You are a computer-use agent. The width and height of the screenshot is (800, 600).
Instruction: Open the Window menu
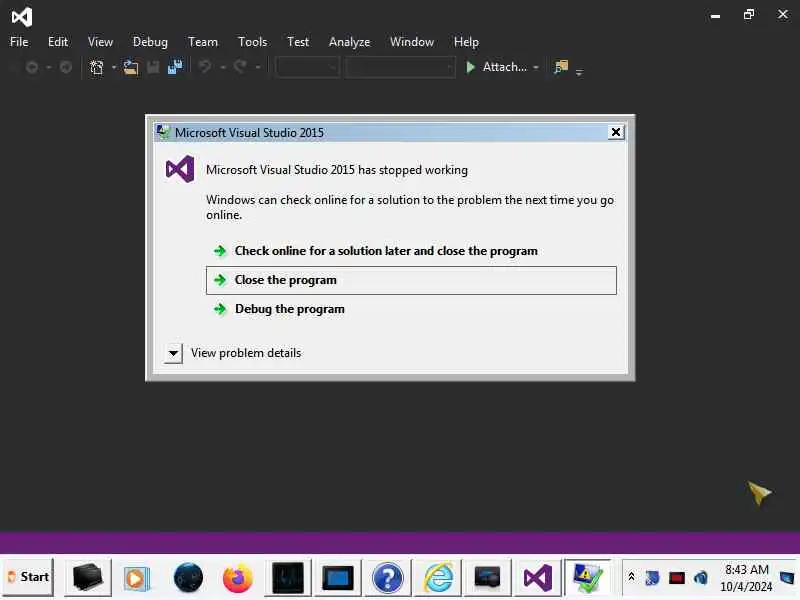pyautogui.click(x=412, y=42)
